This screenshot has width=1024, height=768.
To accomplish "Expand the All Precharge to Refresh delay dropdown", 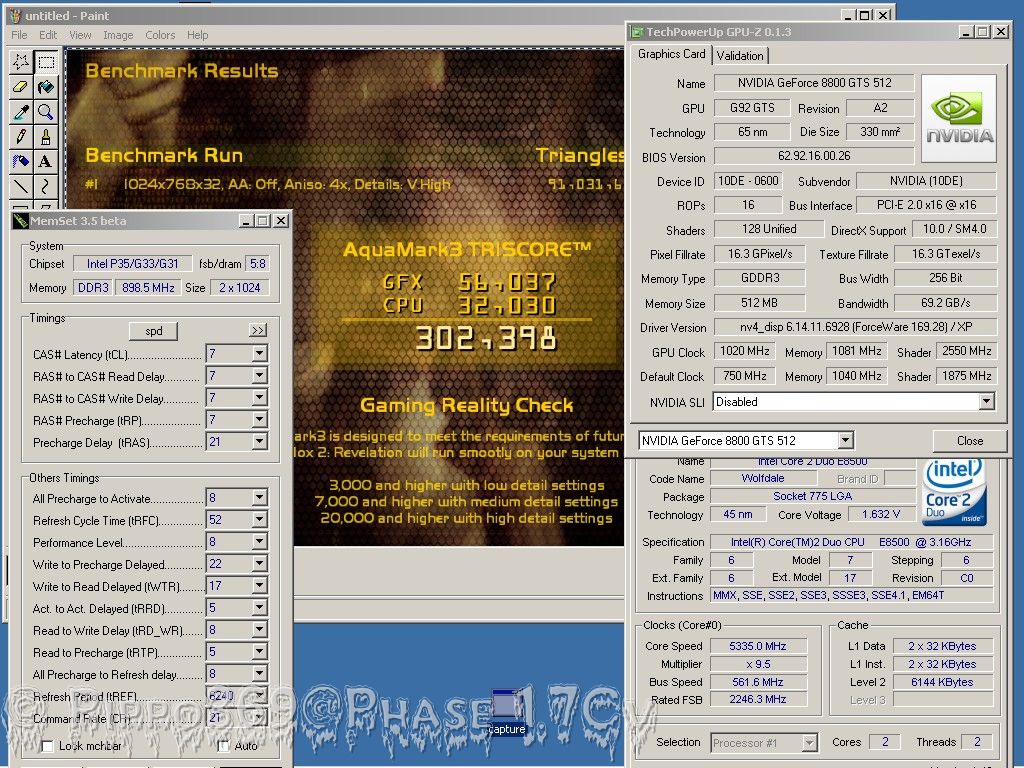I will [x=259, y=673].
